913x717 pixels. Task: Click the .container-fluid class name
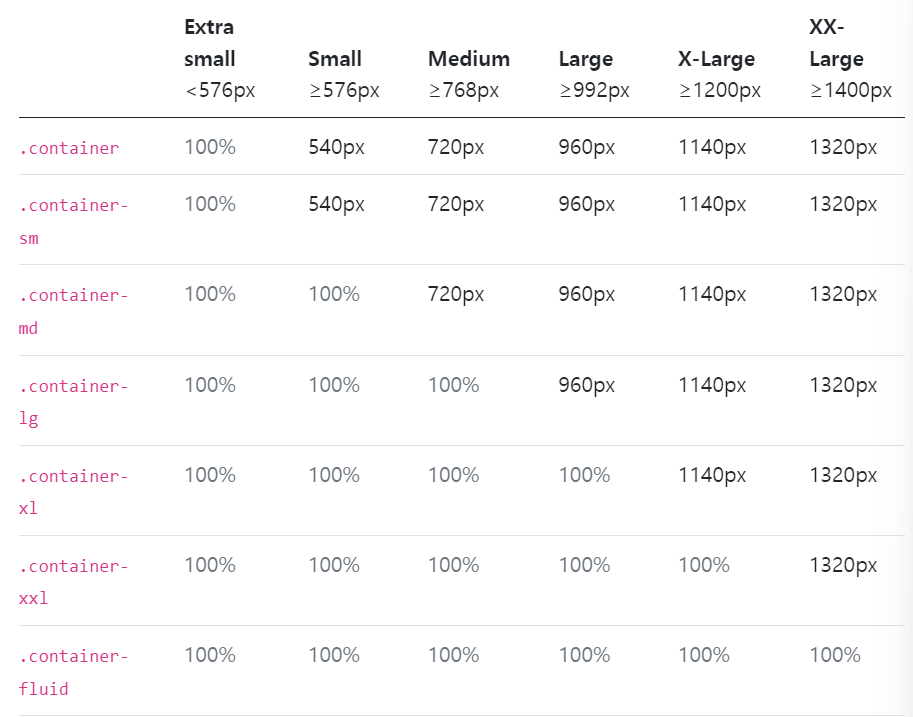74,672
